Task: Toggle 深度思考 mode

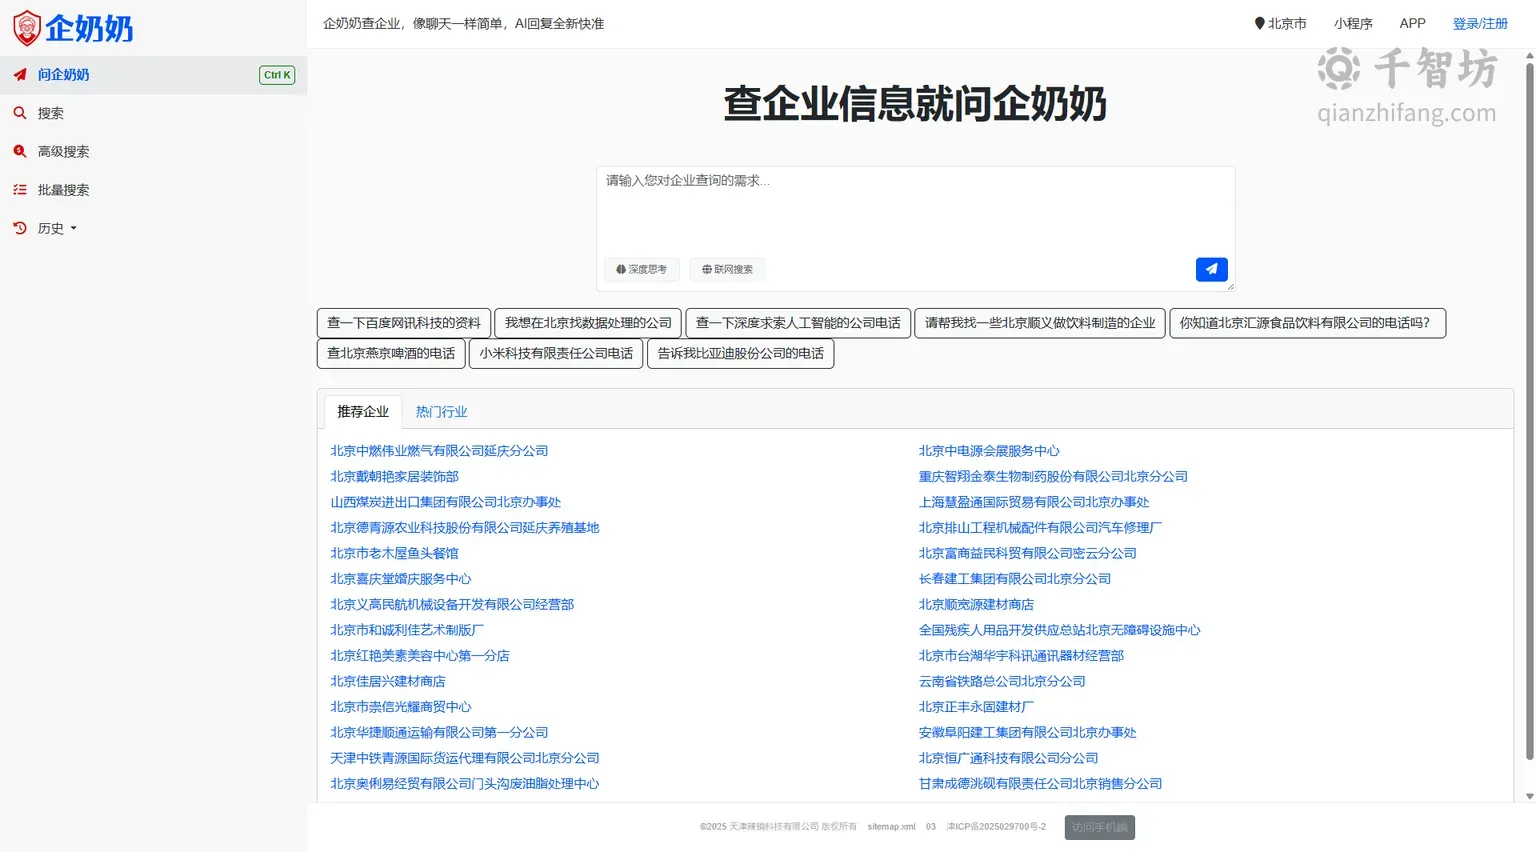Action: point(641,269)
